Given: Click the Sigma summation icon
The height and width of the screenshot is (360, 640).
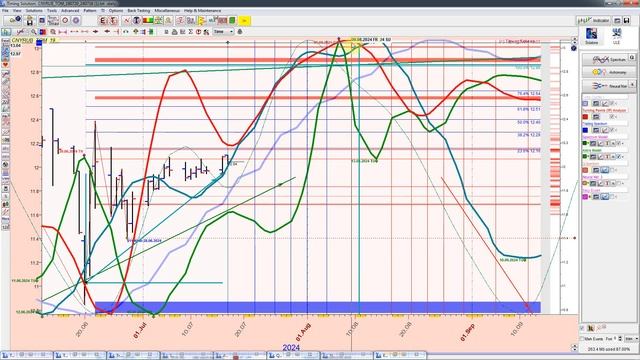Looking at the screenshot, I should (190, 31).
